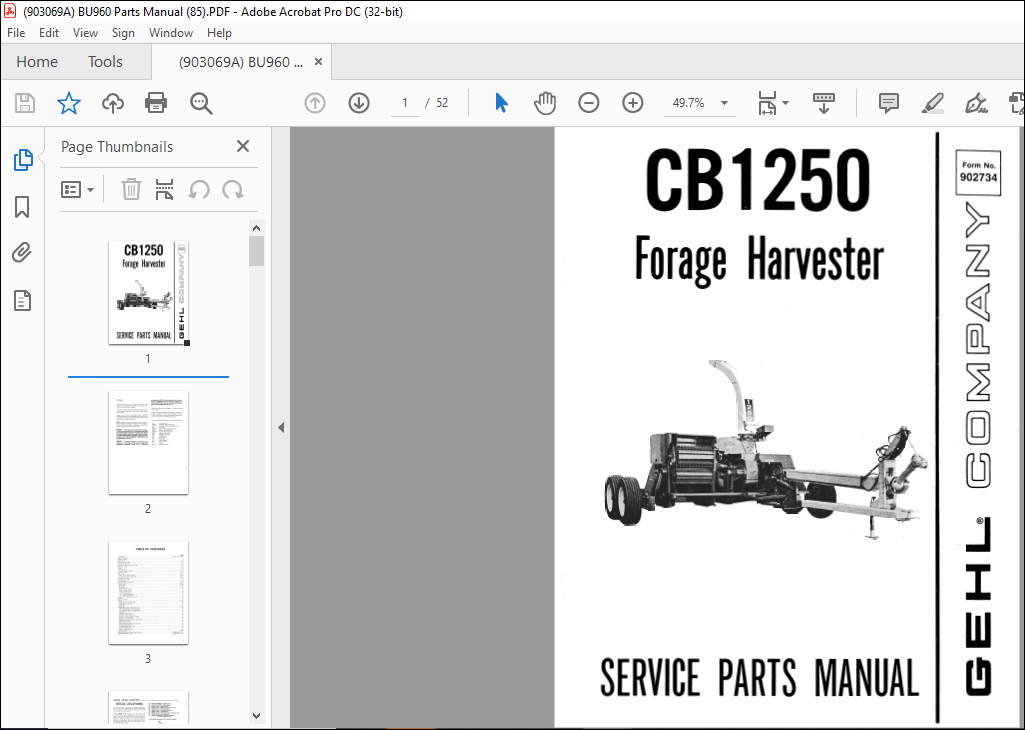
Task: Delete selected page with trash icon
Action: (131, 190)
